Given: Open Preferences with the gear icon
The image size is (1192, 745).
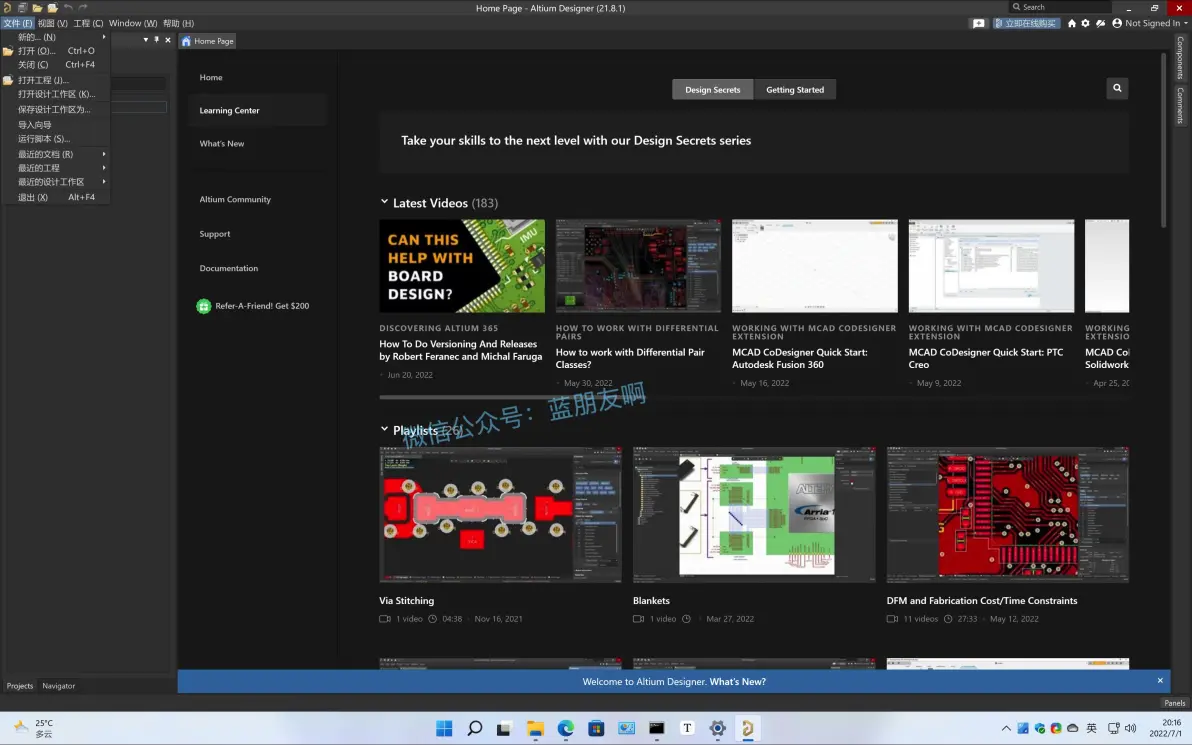Looking at the screenshot, I should coord(1086,24).
